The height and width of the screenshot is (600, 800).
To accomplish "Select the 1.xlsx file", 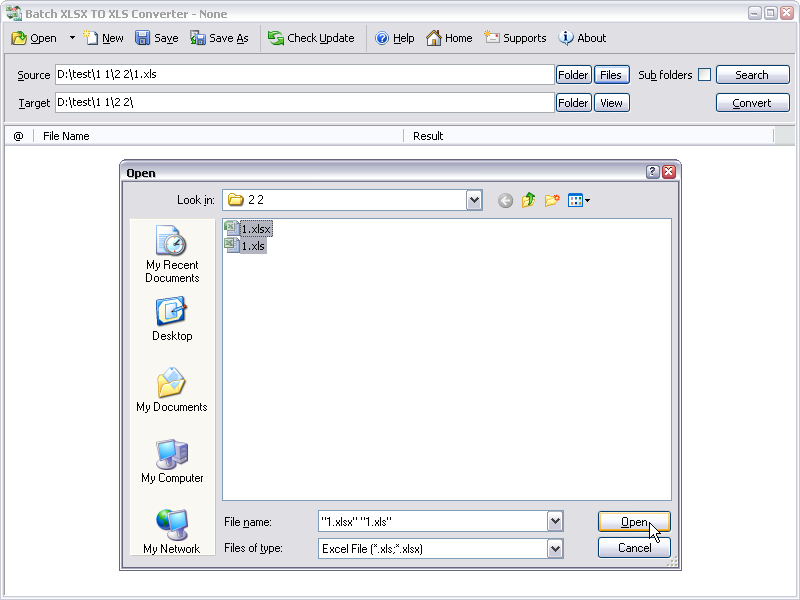I will click(249, 229).
